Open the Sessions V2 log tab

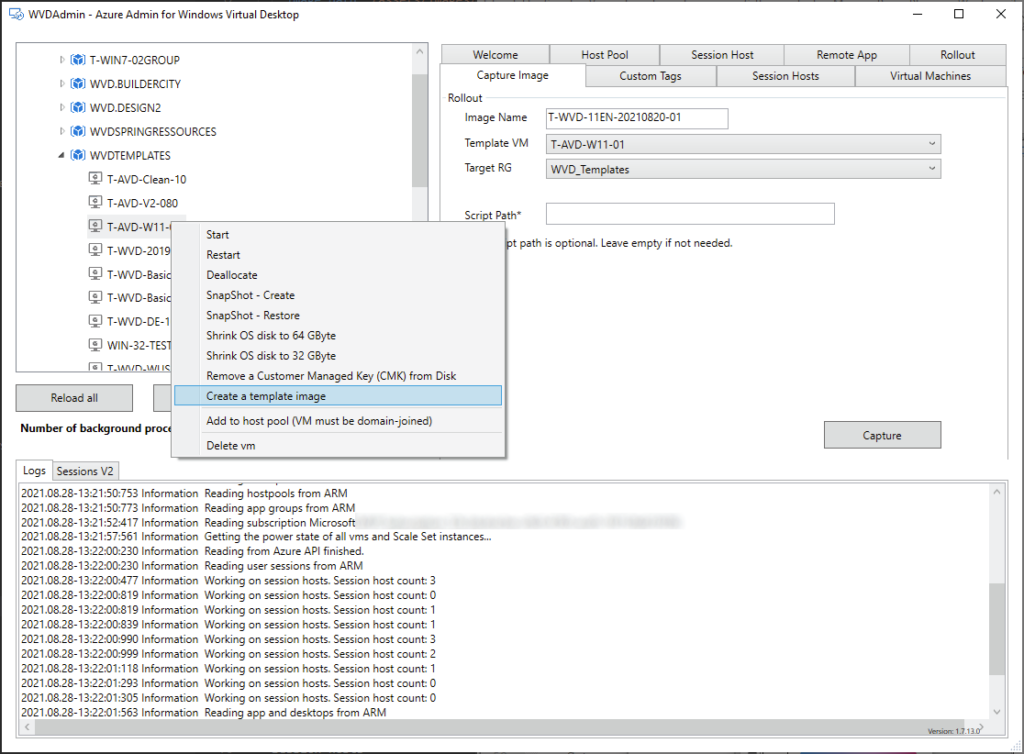point(85,471)
